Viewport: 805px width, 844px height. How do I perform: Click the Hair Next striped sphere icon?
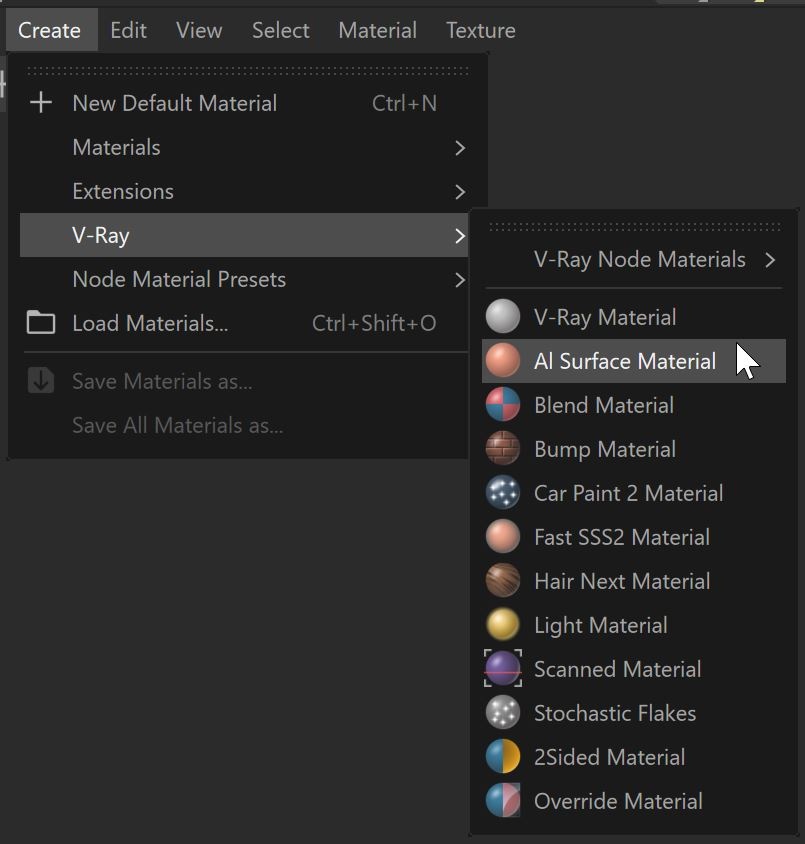[x=503, y=580]
